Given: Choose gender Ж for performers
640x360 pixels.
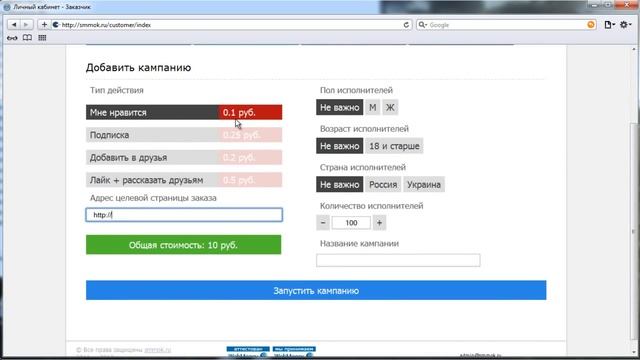Looking at the screenshot, I should (390, 107).
